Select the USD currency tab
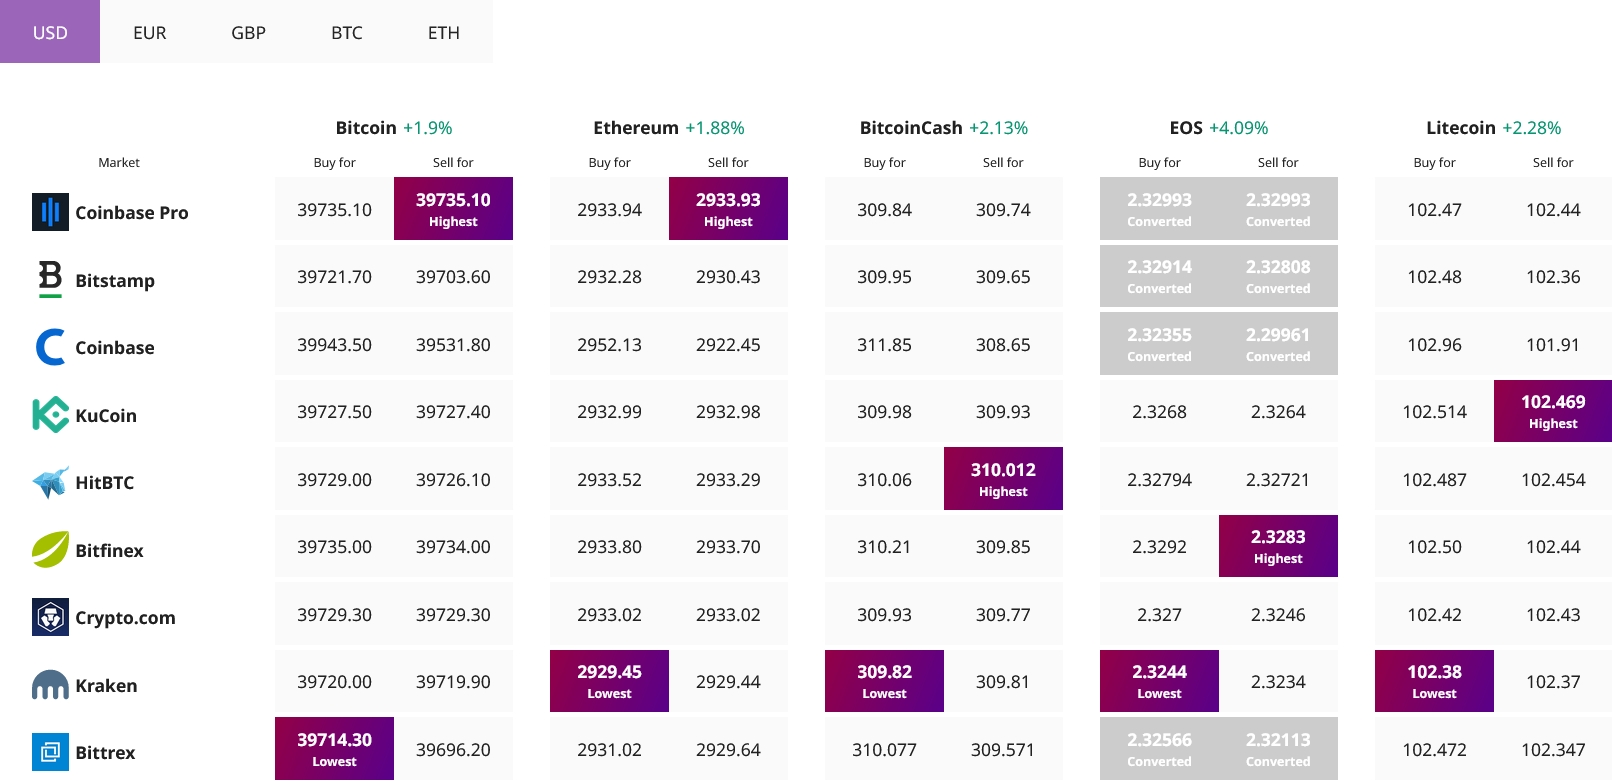Screen dimensions: 1612x781 50,32
